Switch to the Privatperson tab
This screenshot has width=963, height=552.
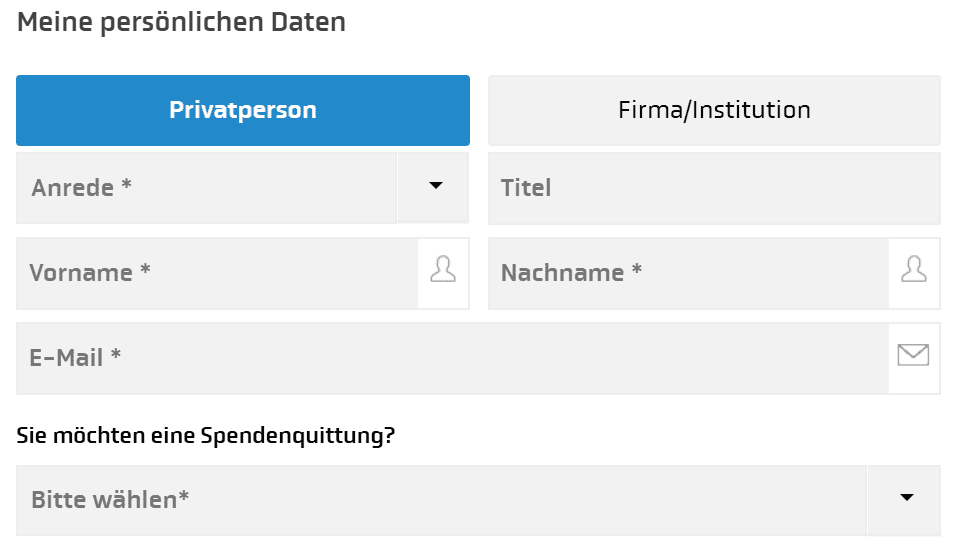coord(243,110)
